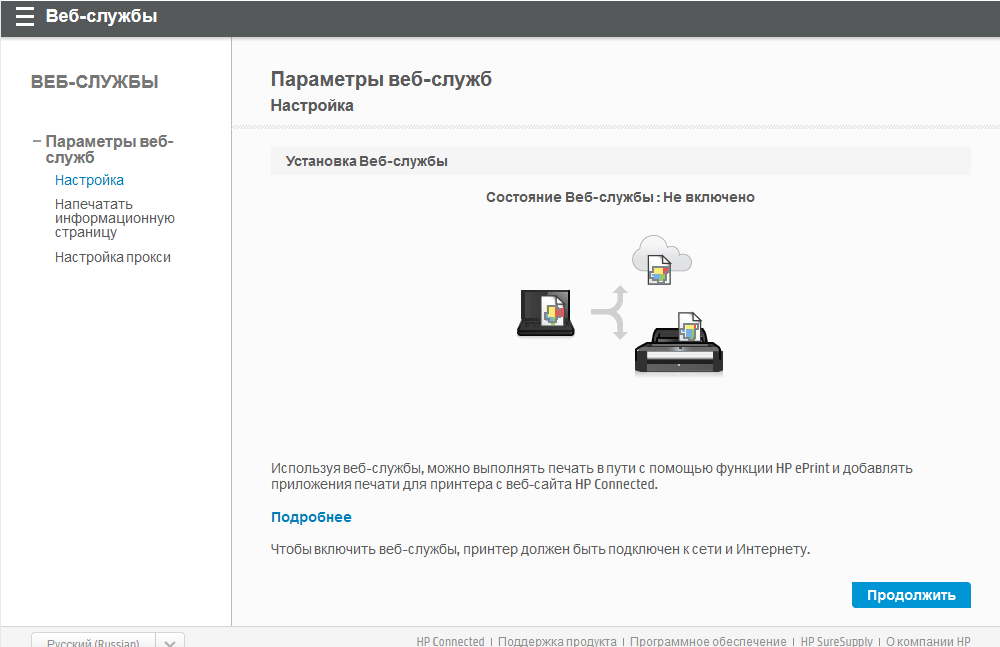1000x647 pixels.
Task: Open Напечатать информационную страницу
Action: pyautogui.click(x=115, y=218)
